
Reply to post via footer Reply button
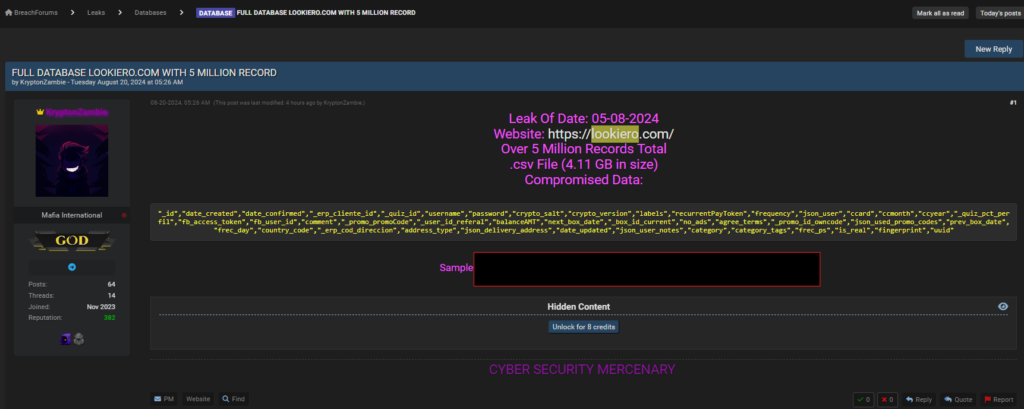coord(919,399)
